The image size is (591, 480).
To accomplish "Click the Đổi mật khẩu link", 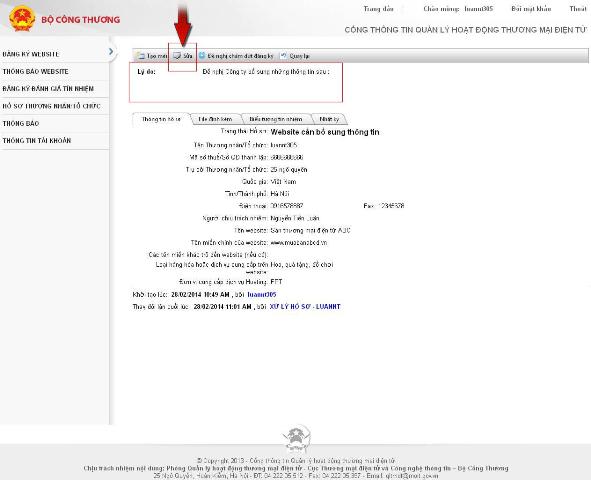I will 531,9.
